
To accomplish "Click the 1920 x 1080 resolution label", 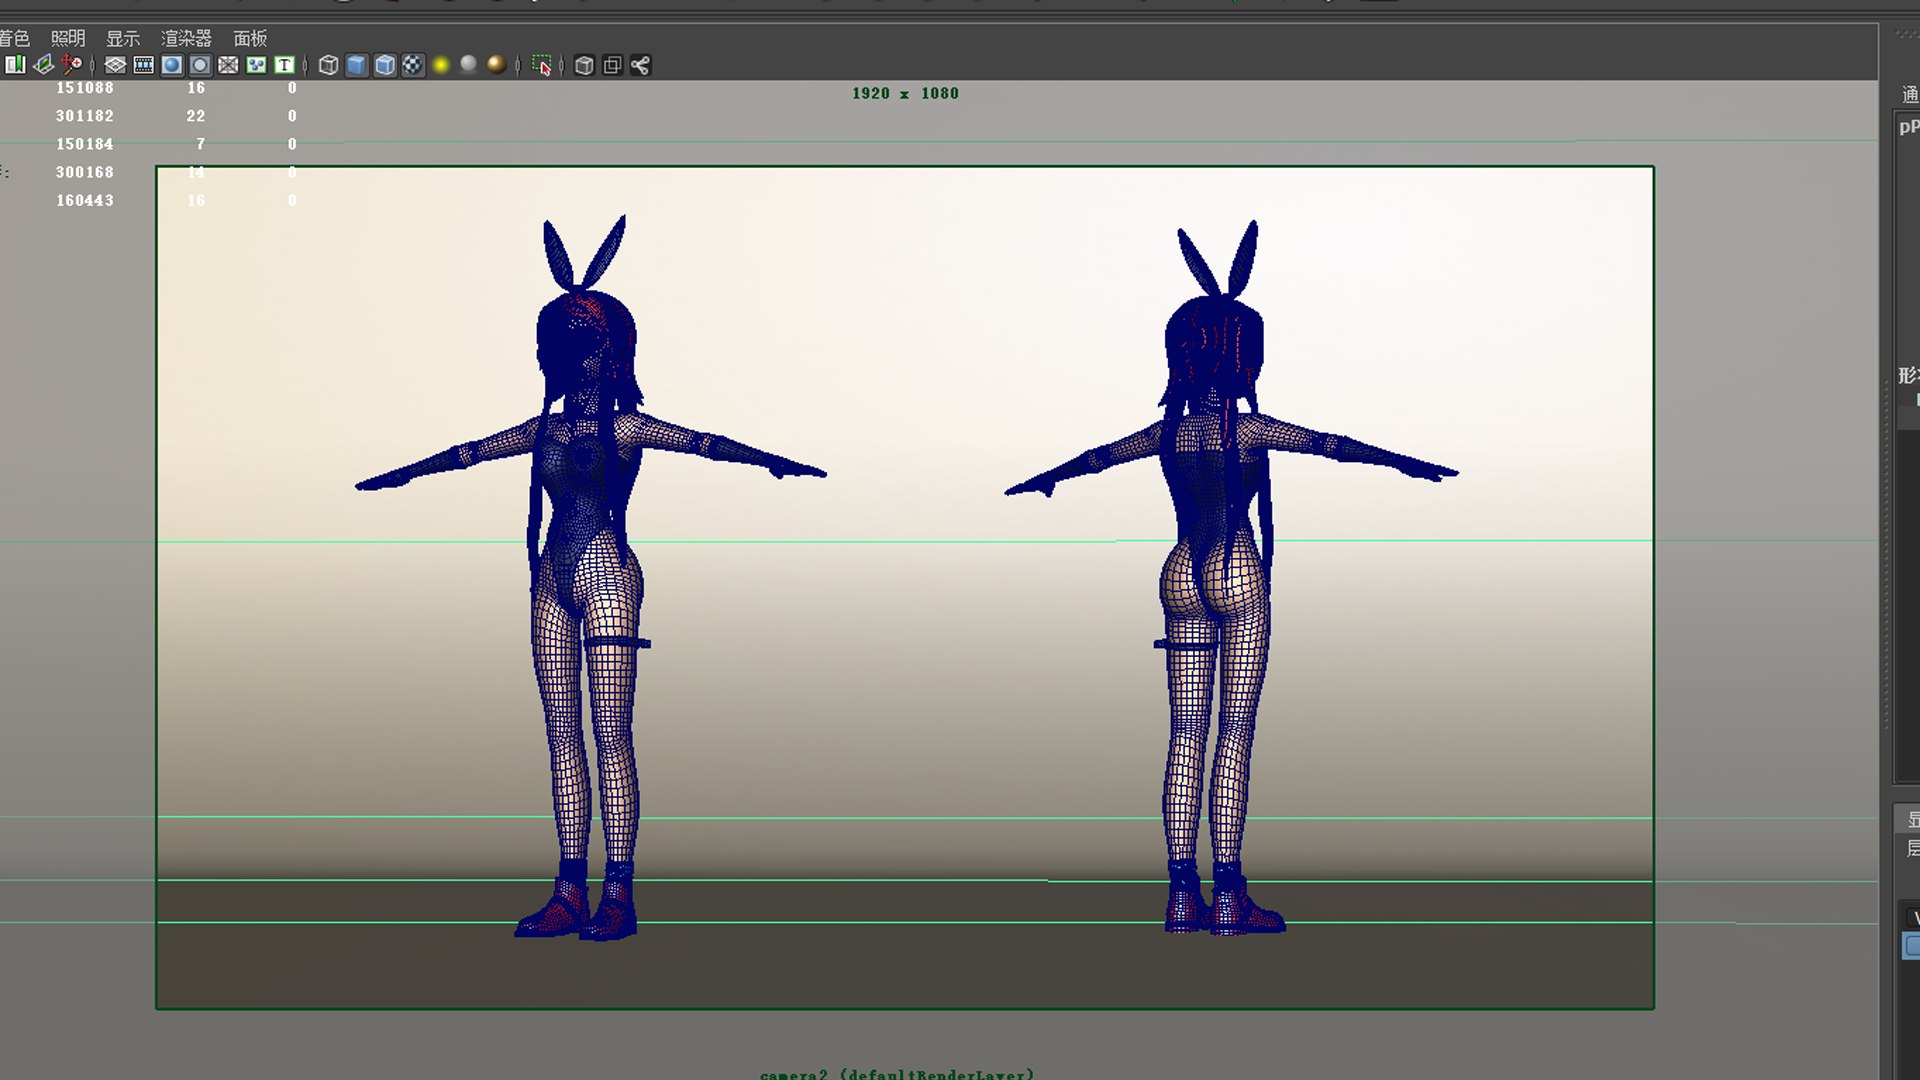I will [905, 93].
